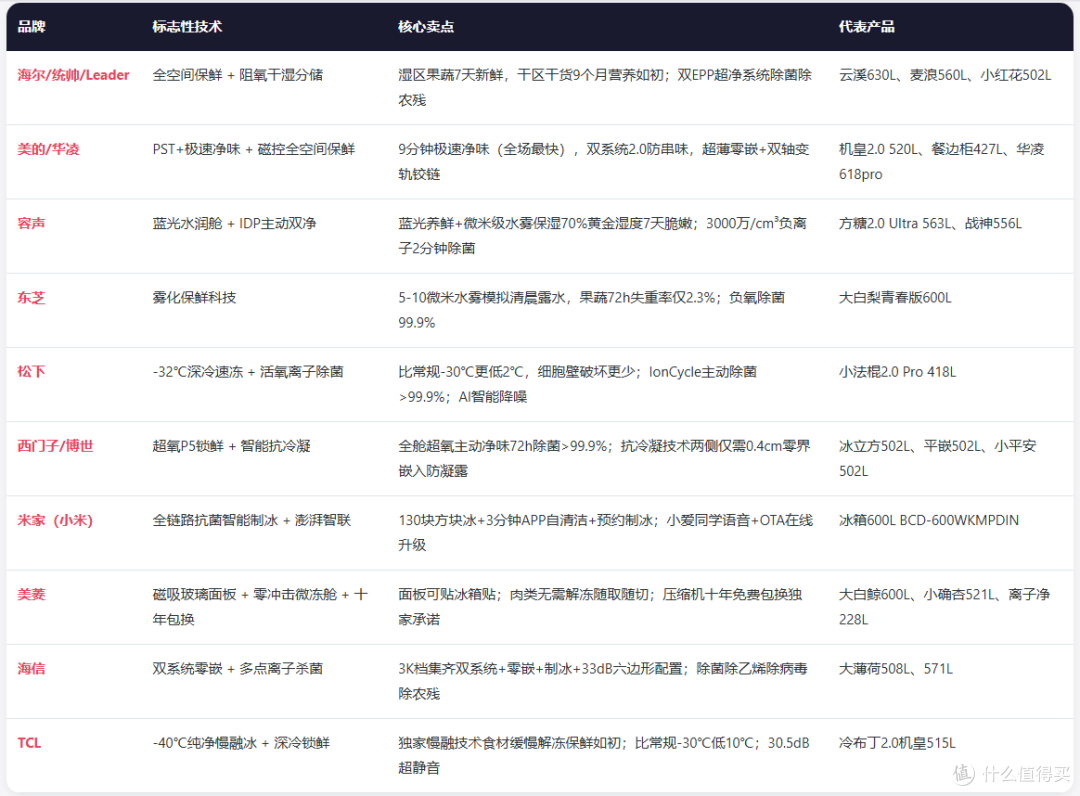
Task: Click the 核心卖点 column header
Action: pyautogui.click(x=426, y=26)
